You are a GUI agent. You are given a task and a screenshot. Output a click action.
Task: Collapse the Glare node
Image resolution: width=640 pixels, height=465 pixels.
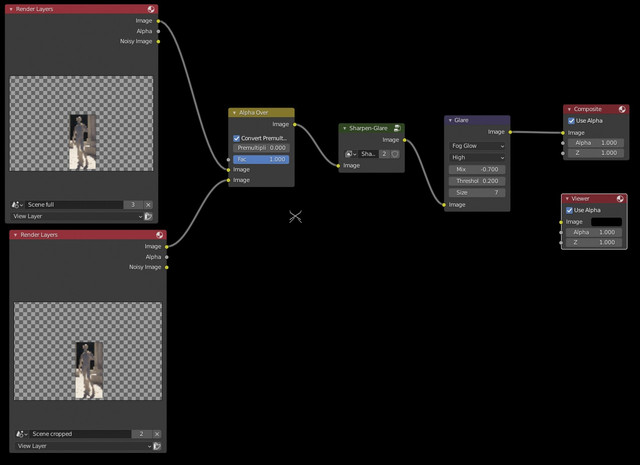[450, 120]
